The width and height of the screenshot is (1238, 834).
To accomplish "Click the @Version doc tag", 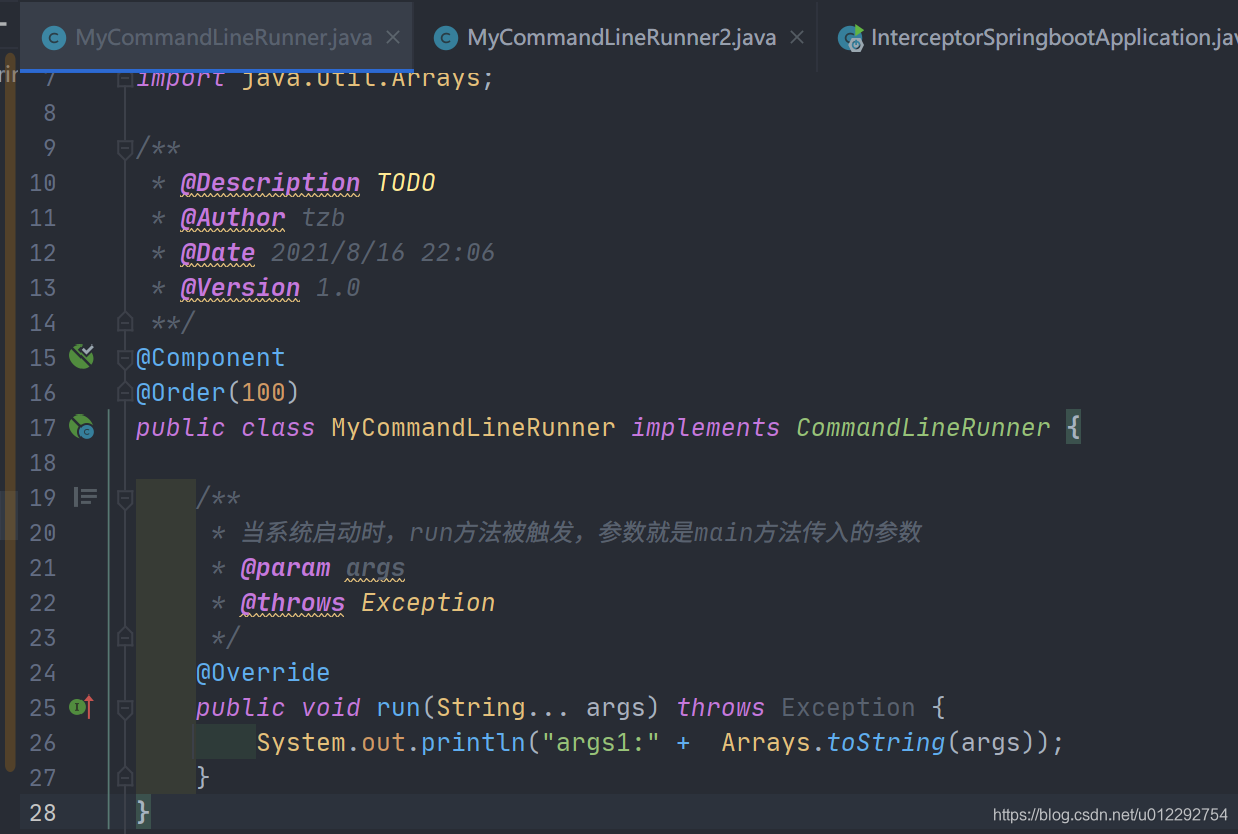I will (x=240, y=288).
